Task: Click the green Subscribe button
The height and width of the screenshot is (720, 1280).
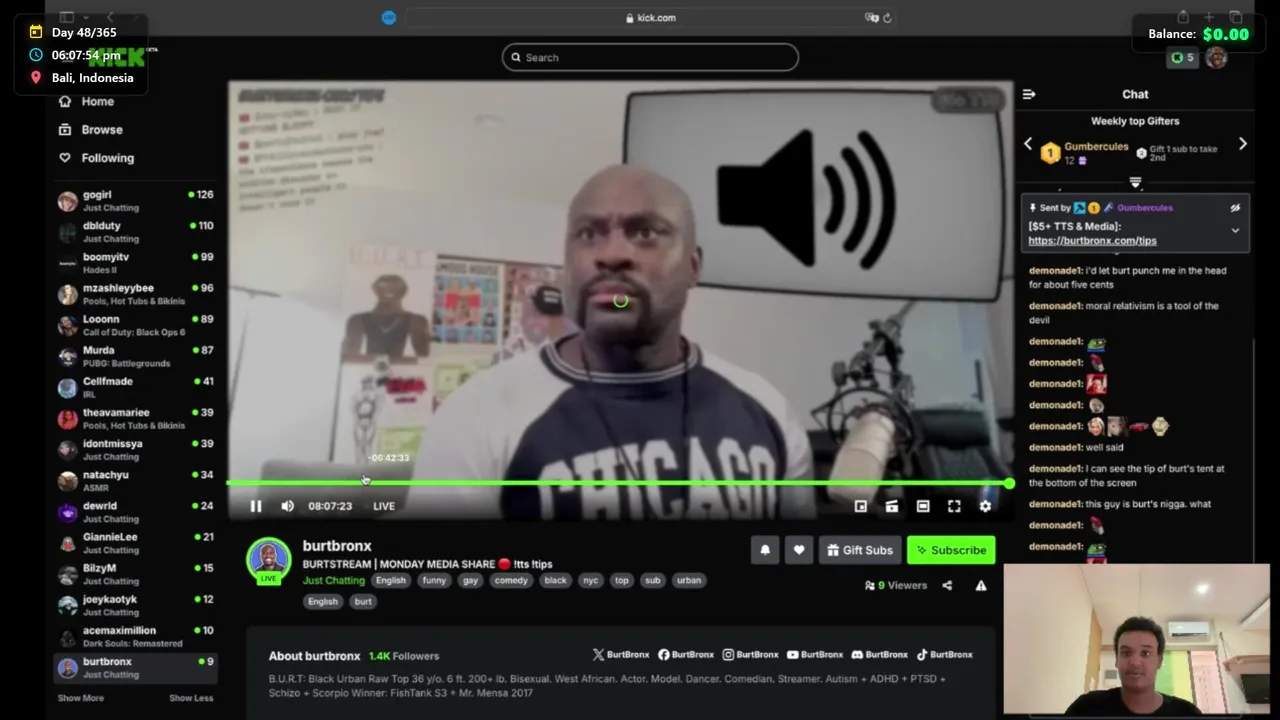Action: point(951,550)
